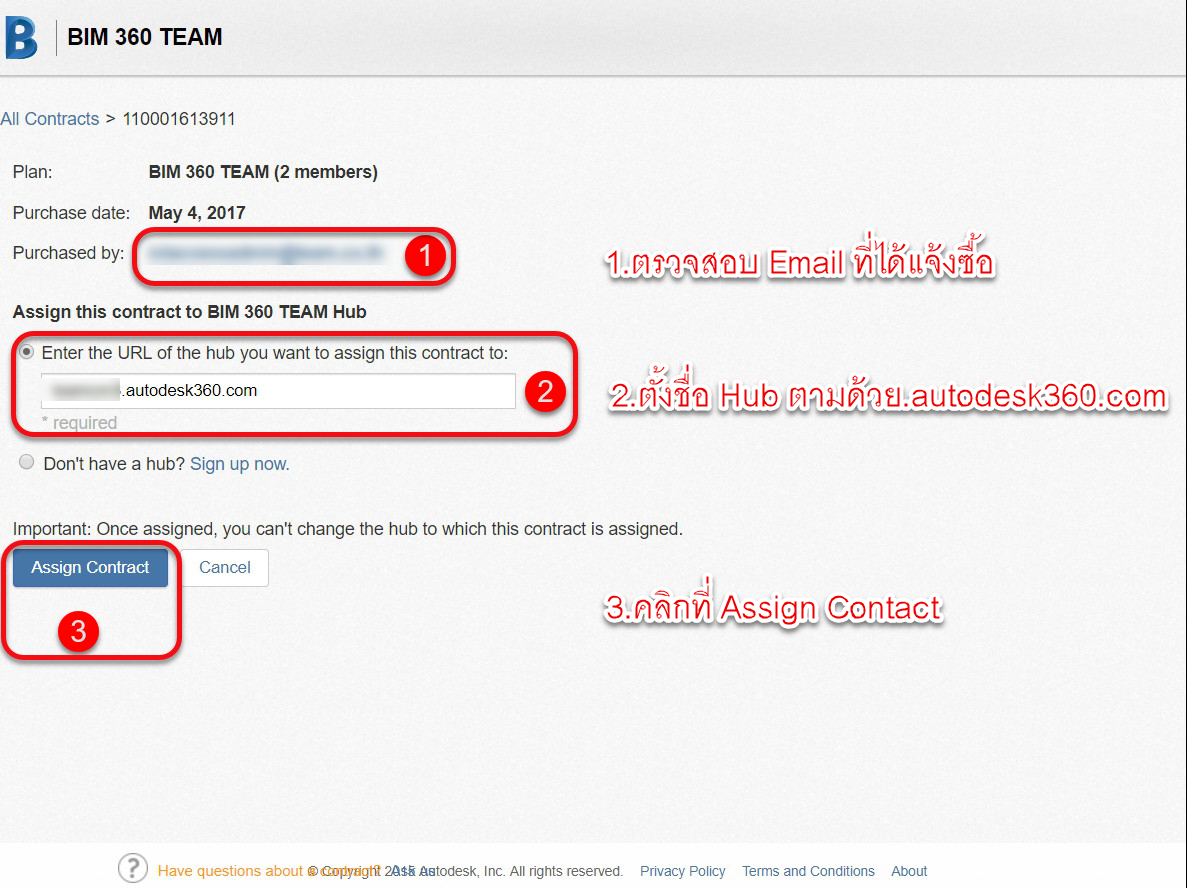Open the question mark help icon in footer
Screen dimensions: 1203x888
click(x=132, y=868)
